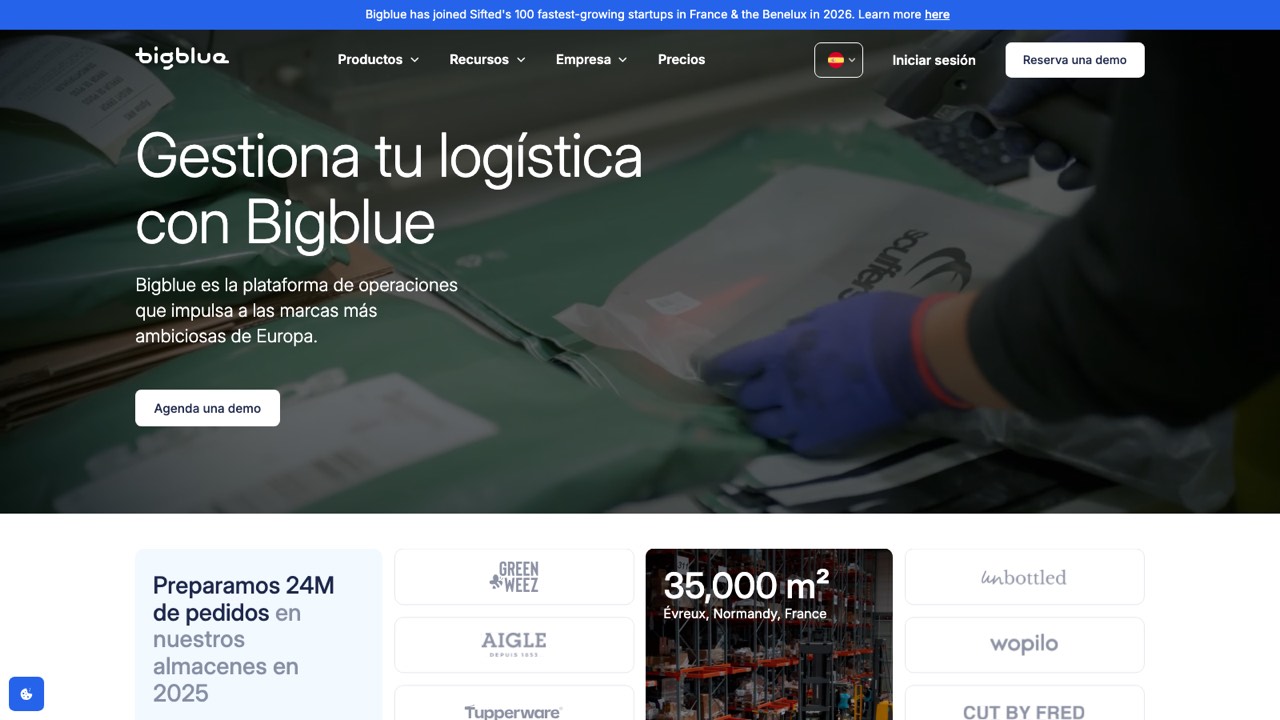
Task: Click the Tupperware logo card
Action: [514, 703]
